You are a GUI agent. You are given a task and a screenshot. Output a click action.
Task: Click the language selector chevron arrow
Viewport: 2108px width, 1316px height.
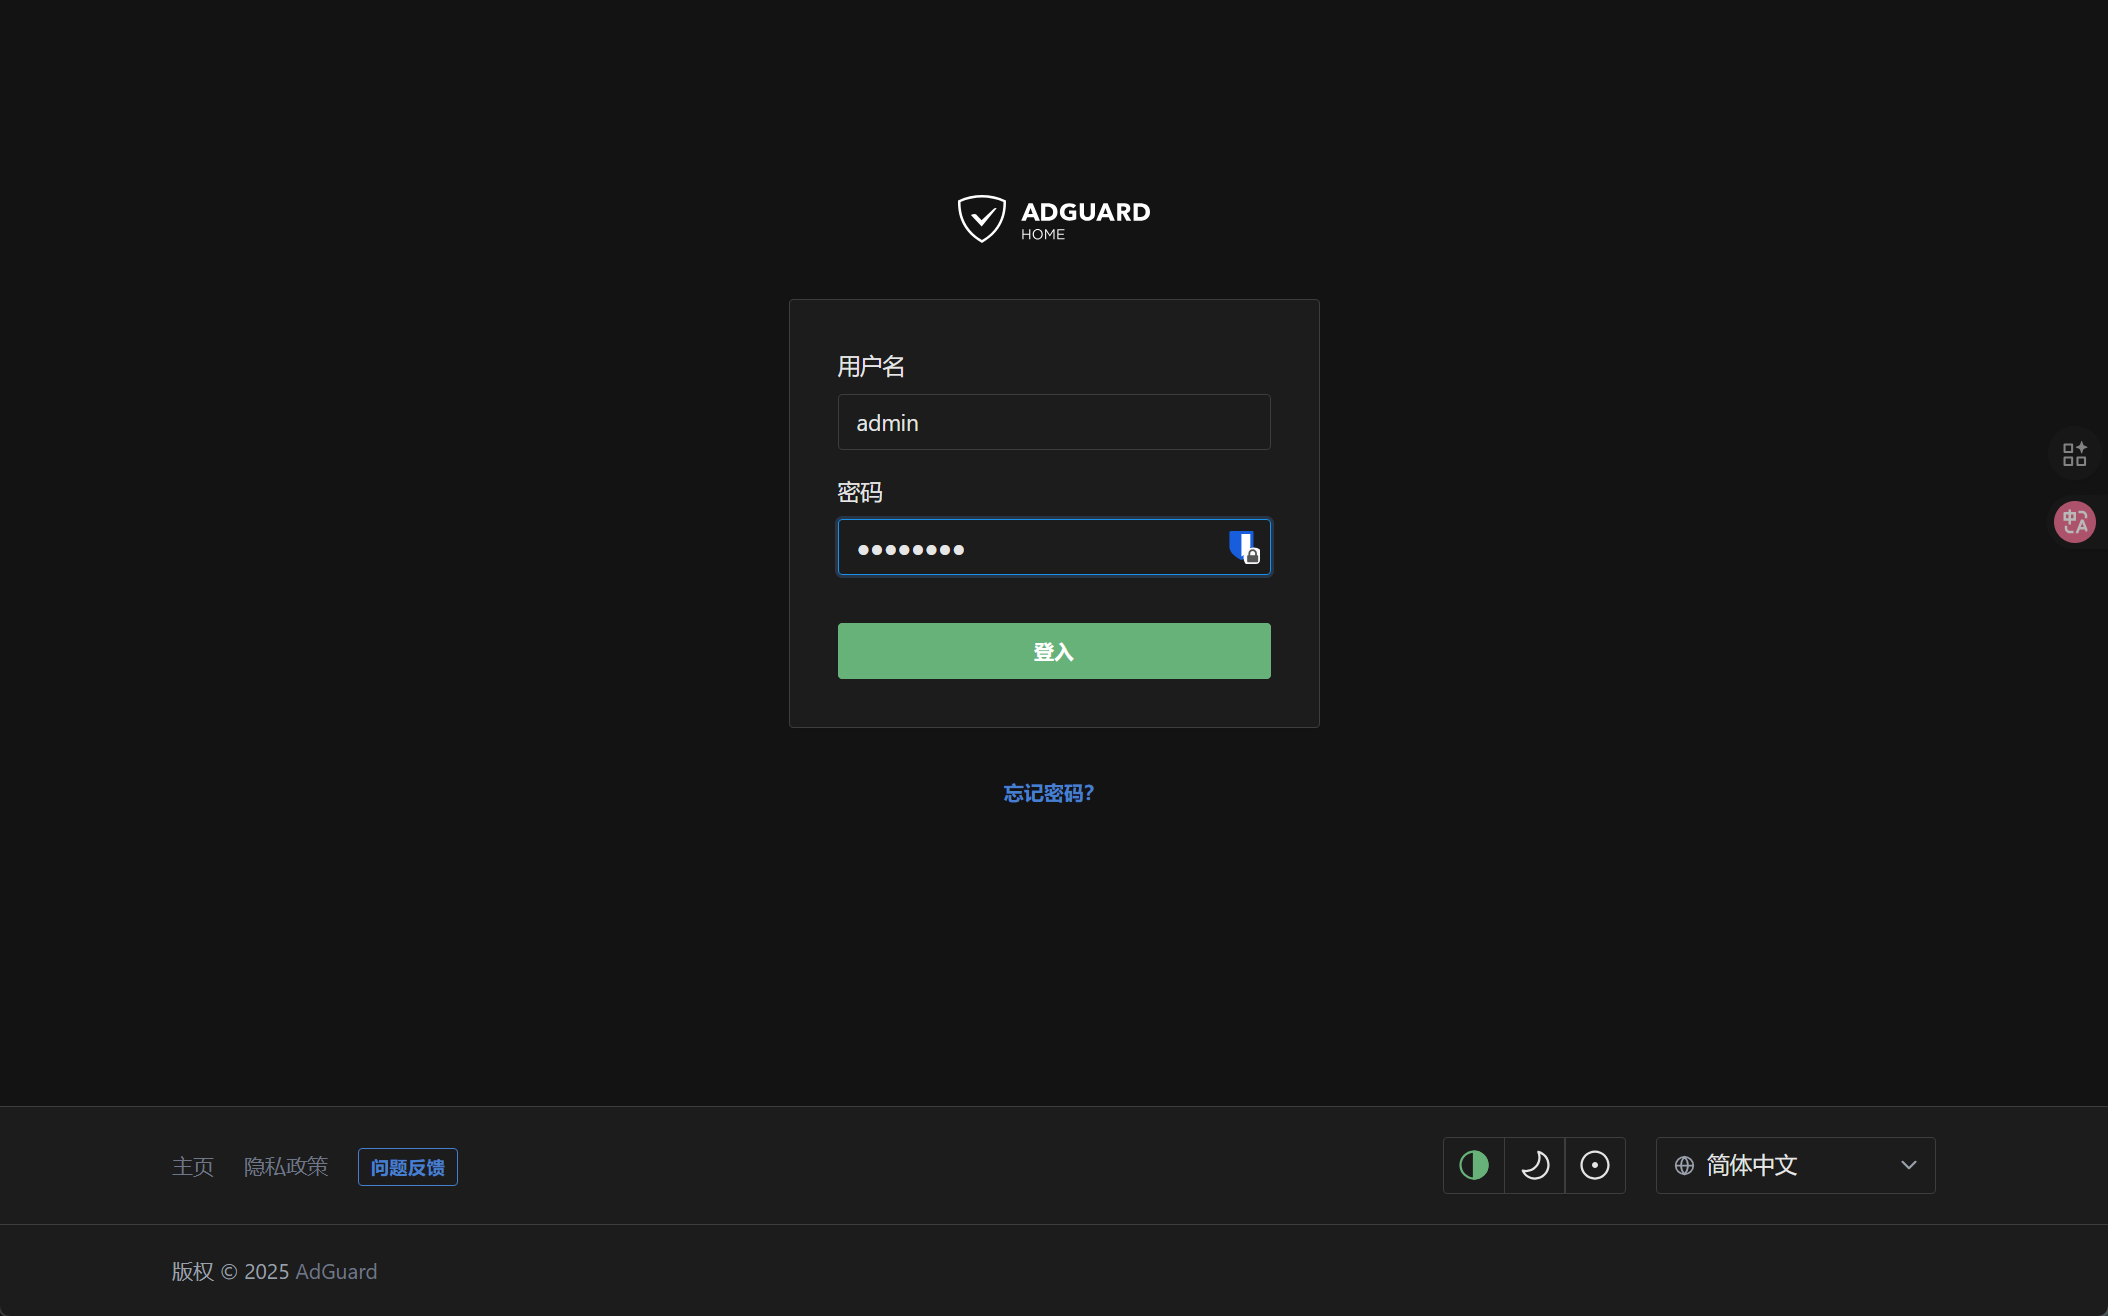[x=1908, y=1165]
